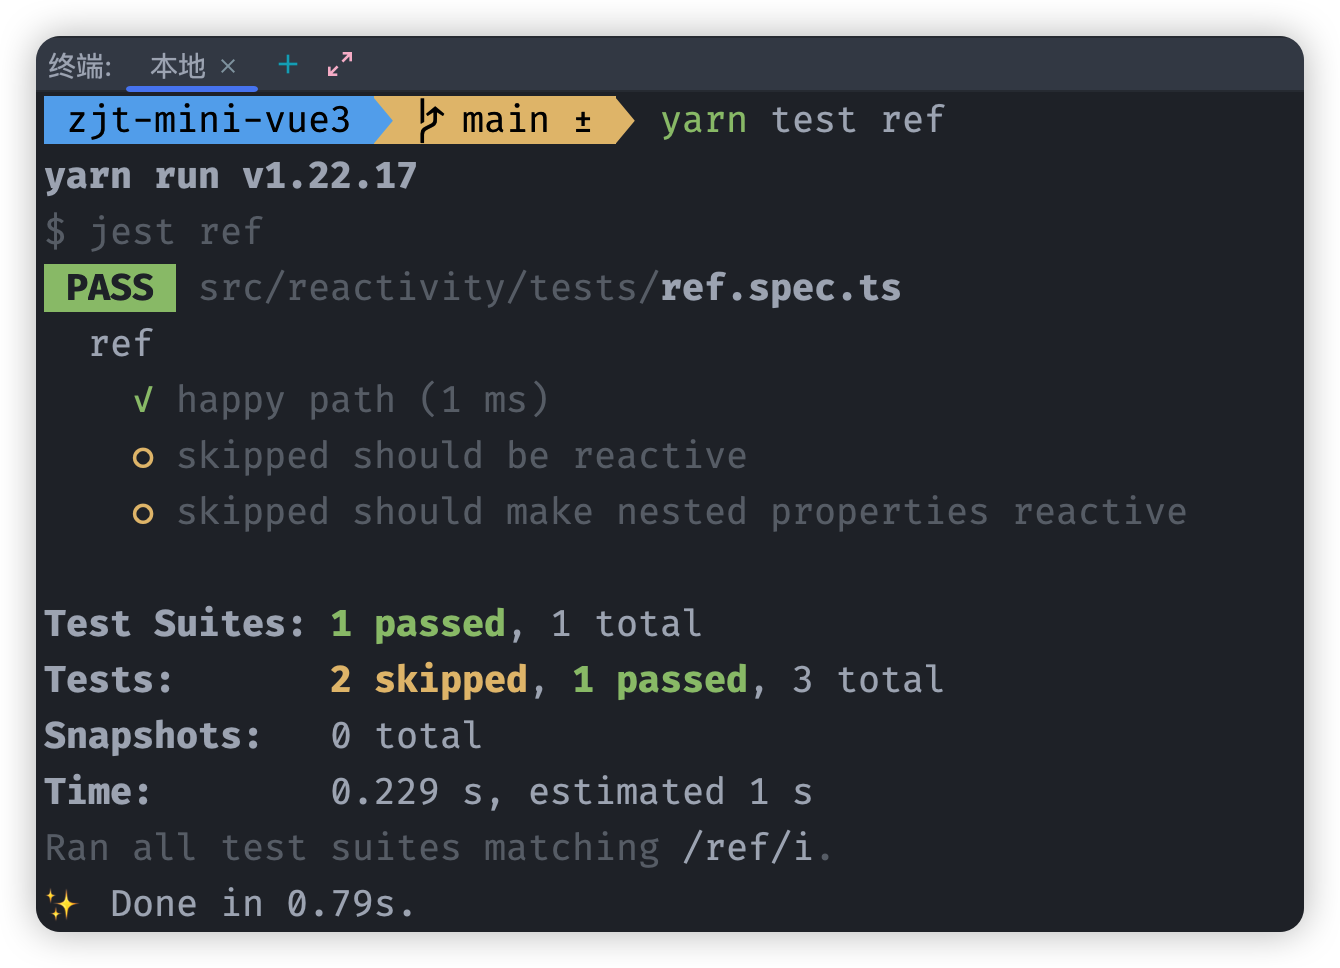Click the skipped circle icon for should be reactive
This screenshot has width=1340, height=968.
pos(143,458)
